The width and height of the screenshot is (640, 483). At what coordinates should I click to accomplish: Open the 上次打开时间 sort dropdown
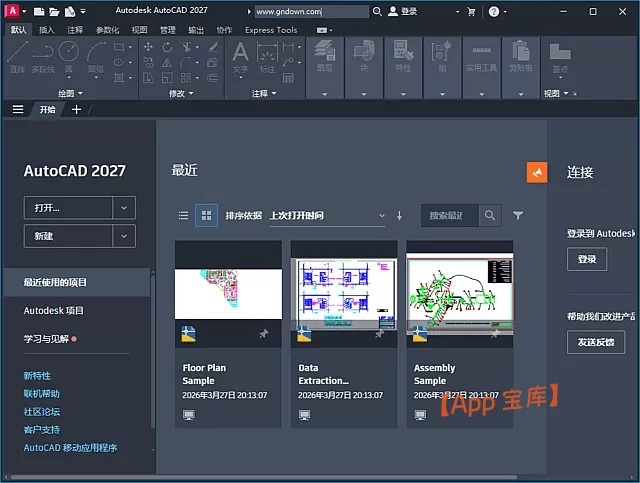pos(327,216)
